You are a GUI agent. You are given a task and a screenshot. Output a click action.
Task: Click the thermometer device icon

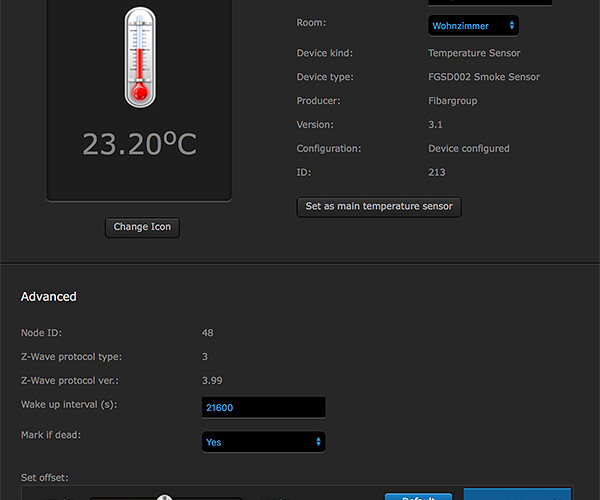click(140, 57)
